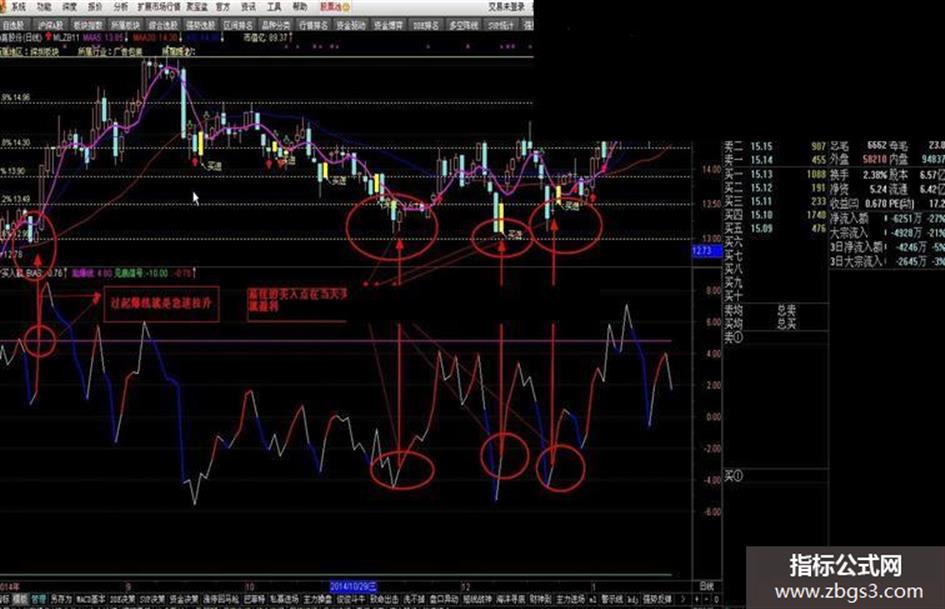Open the 分析 menu
The height and width of the screenshot is (609, 945).
(x=121, y=7)
